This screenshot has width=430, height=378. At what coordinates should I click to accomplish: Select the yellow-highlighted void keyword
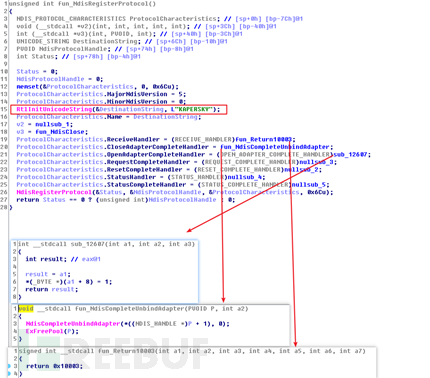pyautogui.click(x=26, y=309)
